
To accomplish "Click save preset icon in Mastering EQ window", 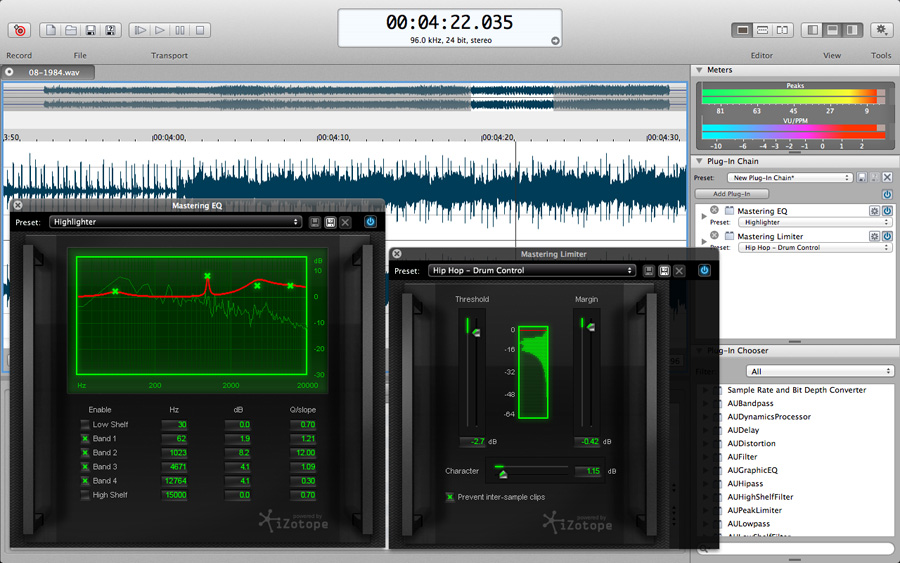I will (315, 222).
